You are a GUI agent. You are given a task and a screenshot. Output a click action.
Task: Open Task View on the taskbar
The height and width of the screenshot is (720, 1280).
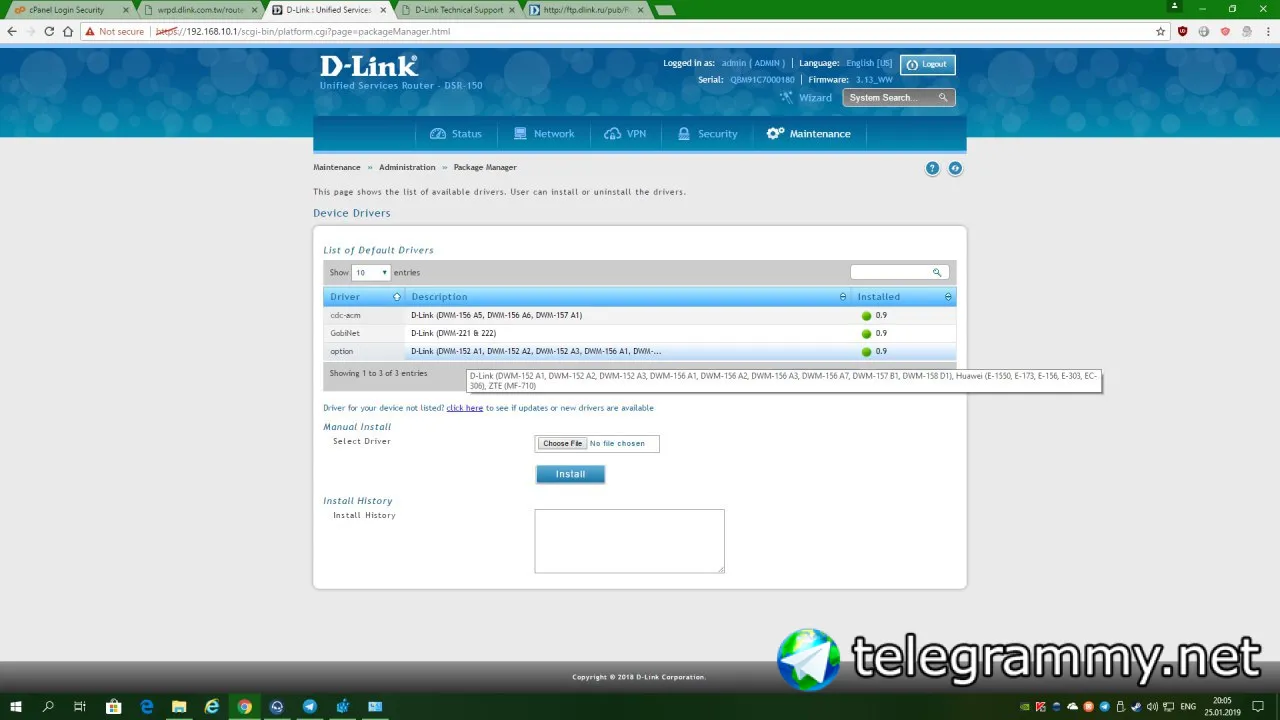(80, 706)
